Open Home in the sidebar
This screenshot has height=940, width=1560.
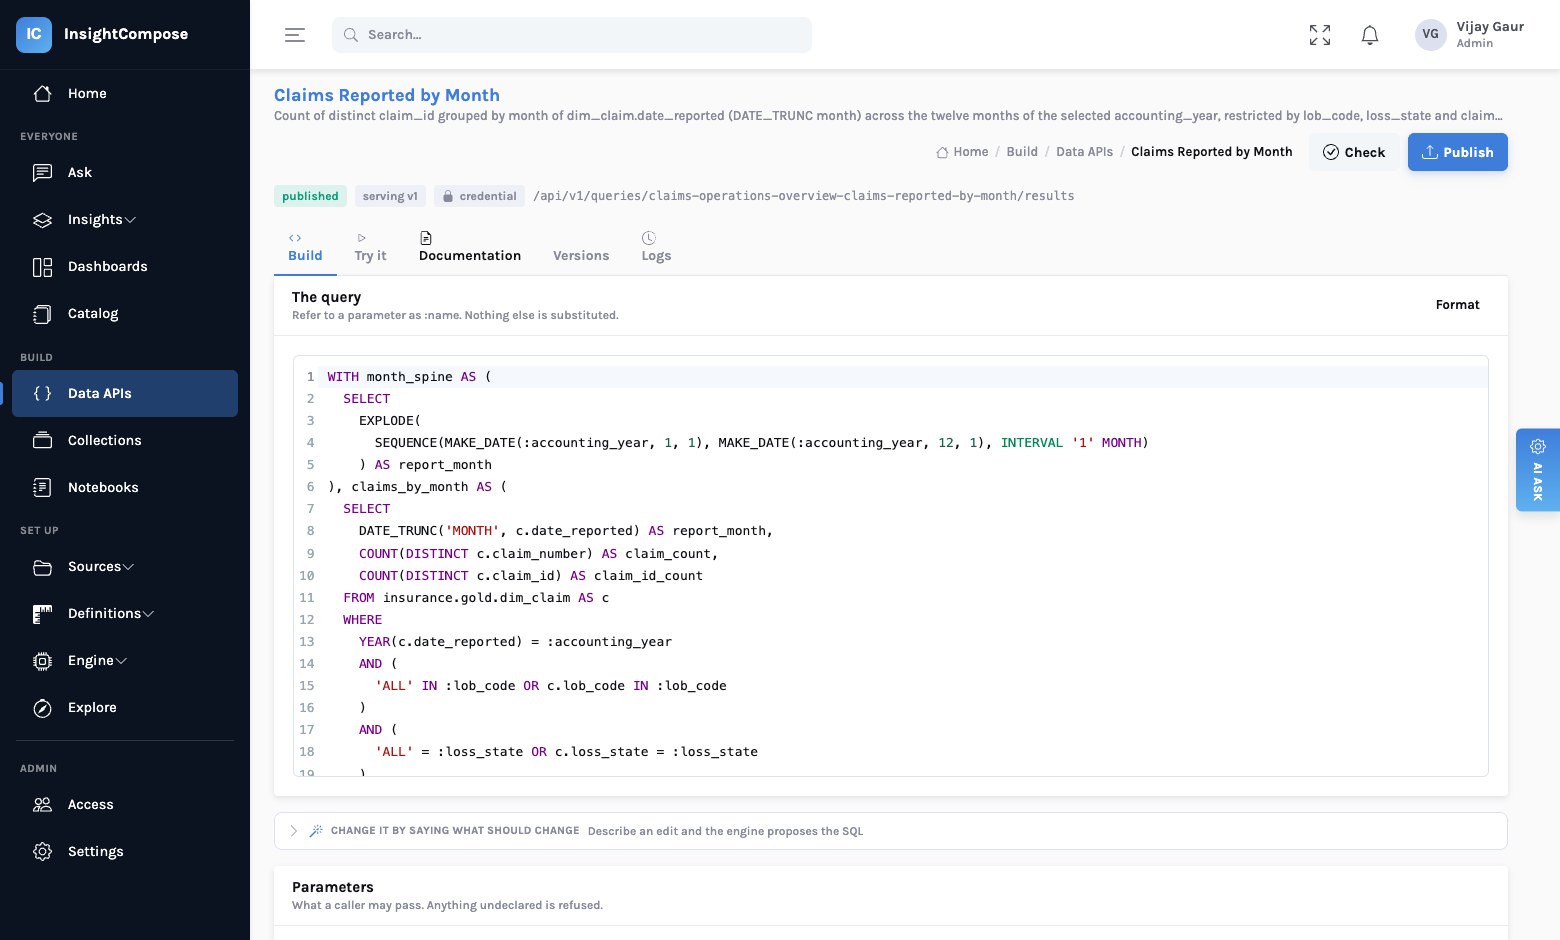point(125,93)
